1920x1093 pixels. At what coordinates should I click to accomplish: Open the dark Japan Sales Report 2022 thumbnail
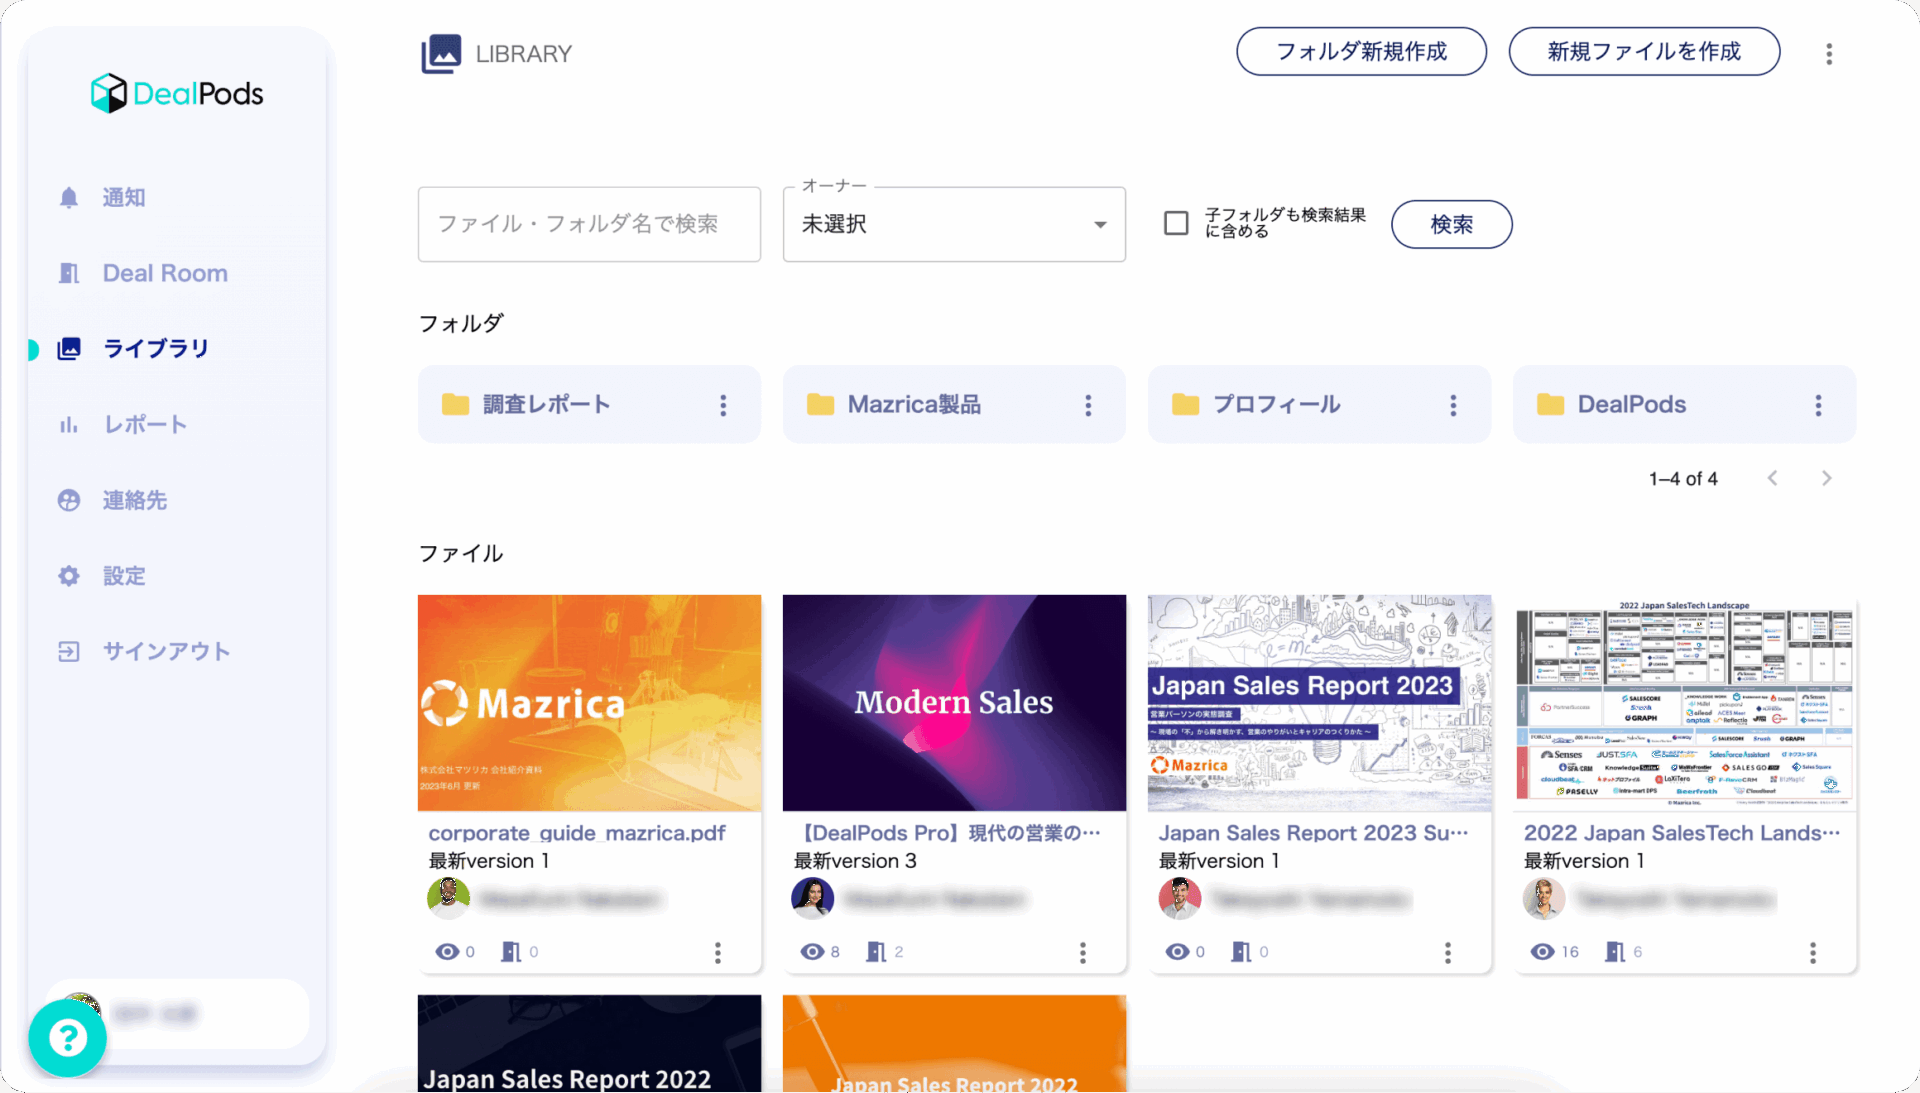tap(589, 1043)
